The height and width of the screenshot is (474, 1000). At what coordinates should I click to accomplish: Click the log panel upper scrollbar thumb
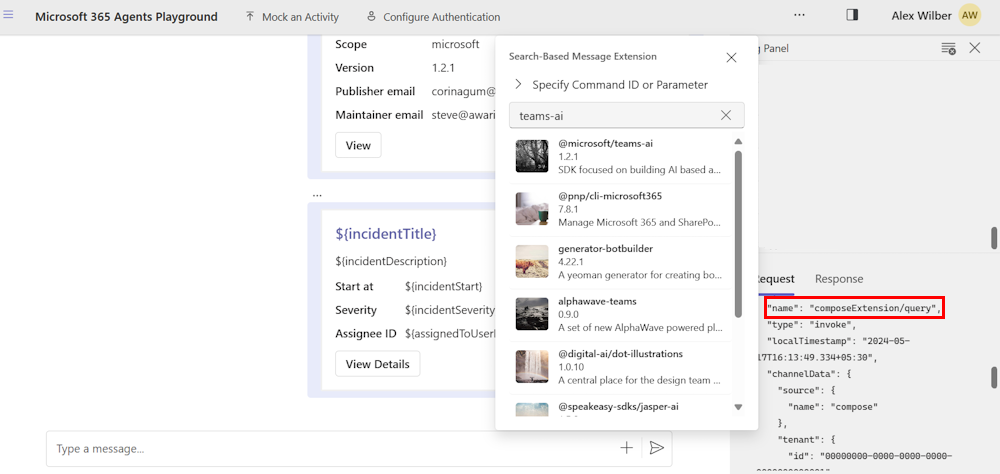(993, 238)
